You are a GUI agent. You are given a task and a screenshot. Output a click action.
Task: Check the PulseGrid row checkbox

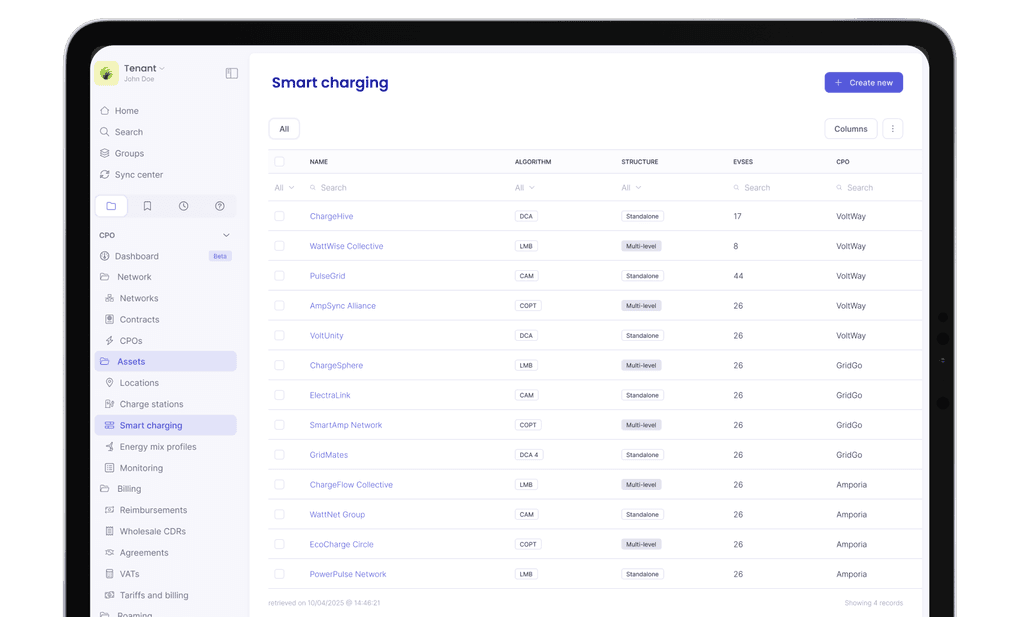coord(280,276)
